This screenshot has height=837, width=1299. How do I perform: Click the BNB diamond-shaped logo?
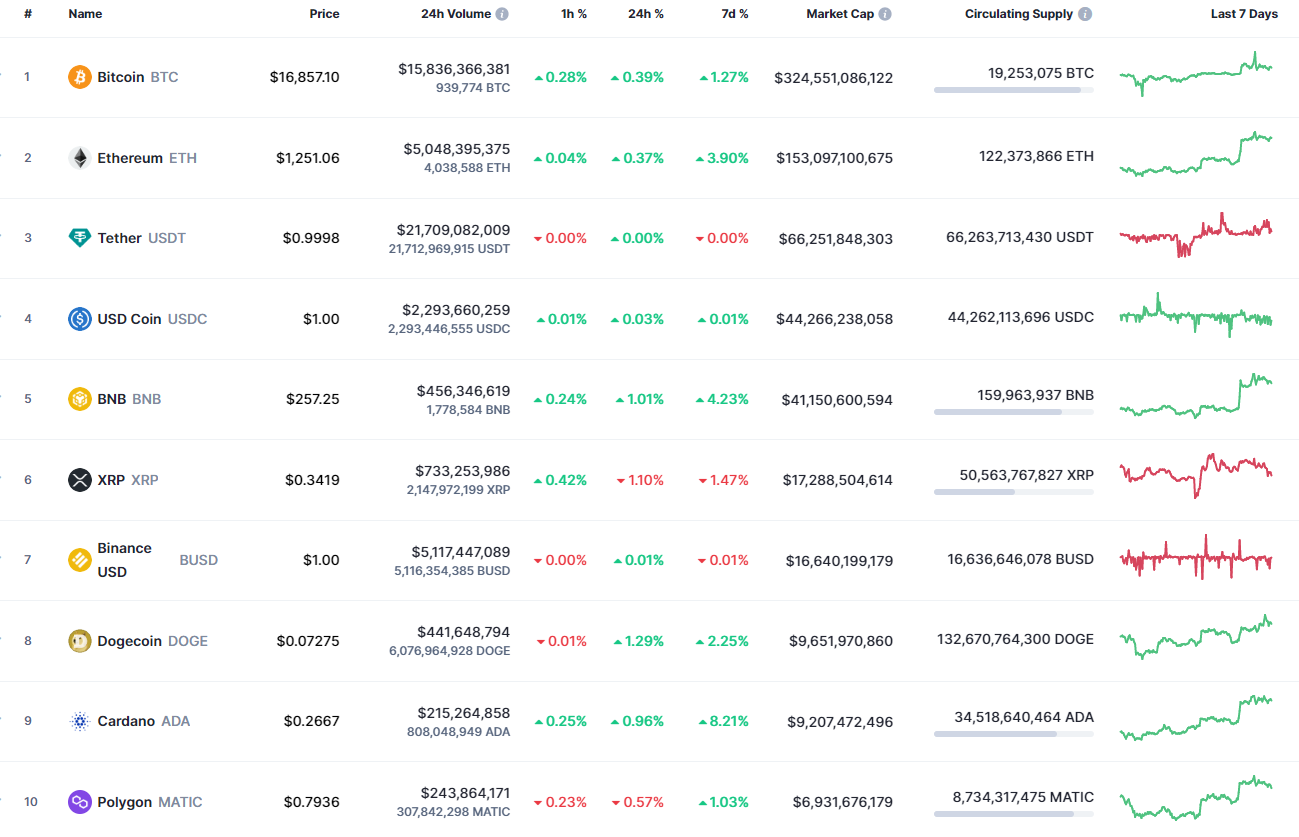coord(80,398)
